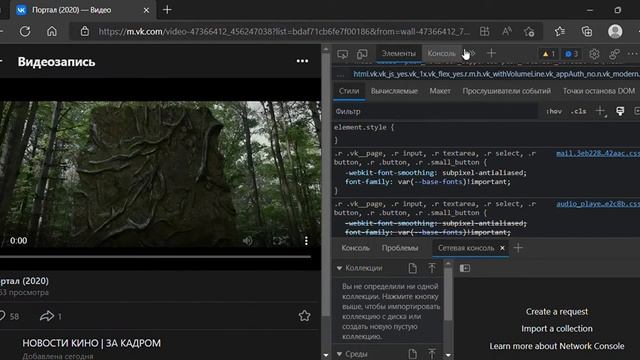Close the Портал (2020) tab

(146, 10)
